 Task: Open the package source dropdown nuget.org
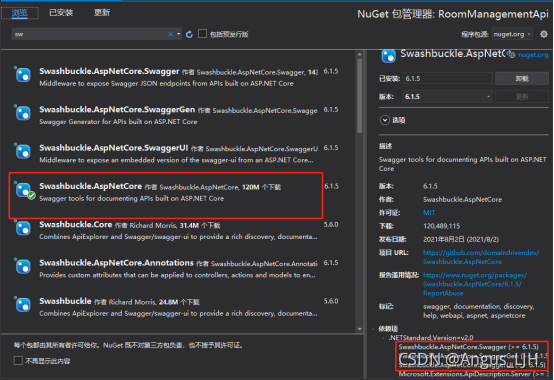[512, 34]
